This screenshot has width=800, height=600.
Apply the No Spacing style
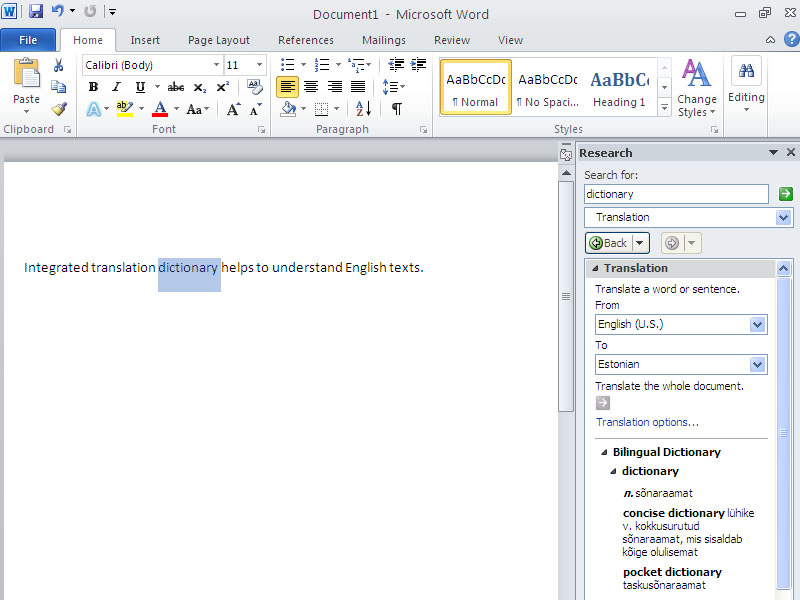(547, 87)
